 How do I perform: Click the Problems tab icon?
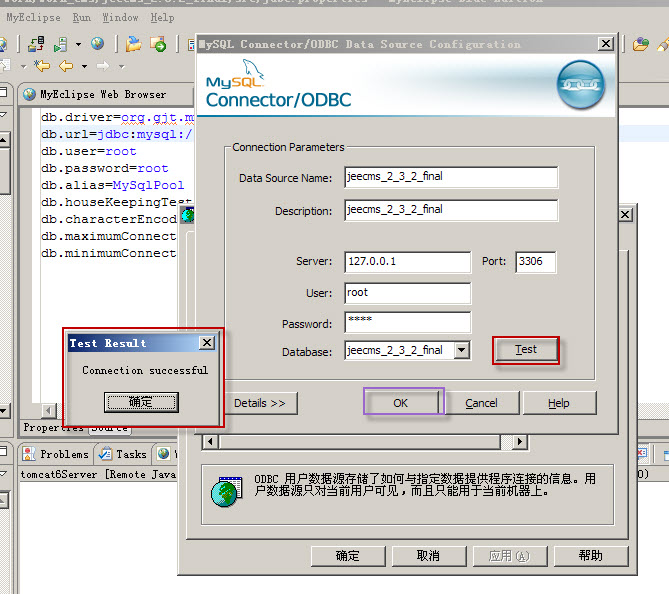[x=29, y=454]
